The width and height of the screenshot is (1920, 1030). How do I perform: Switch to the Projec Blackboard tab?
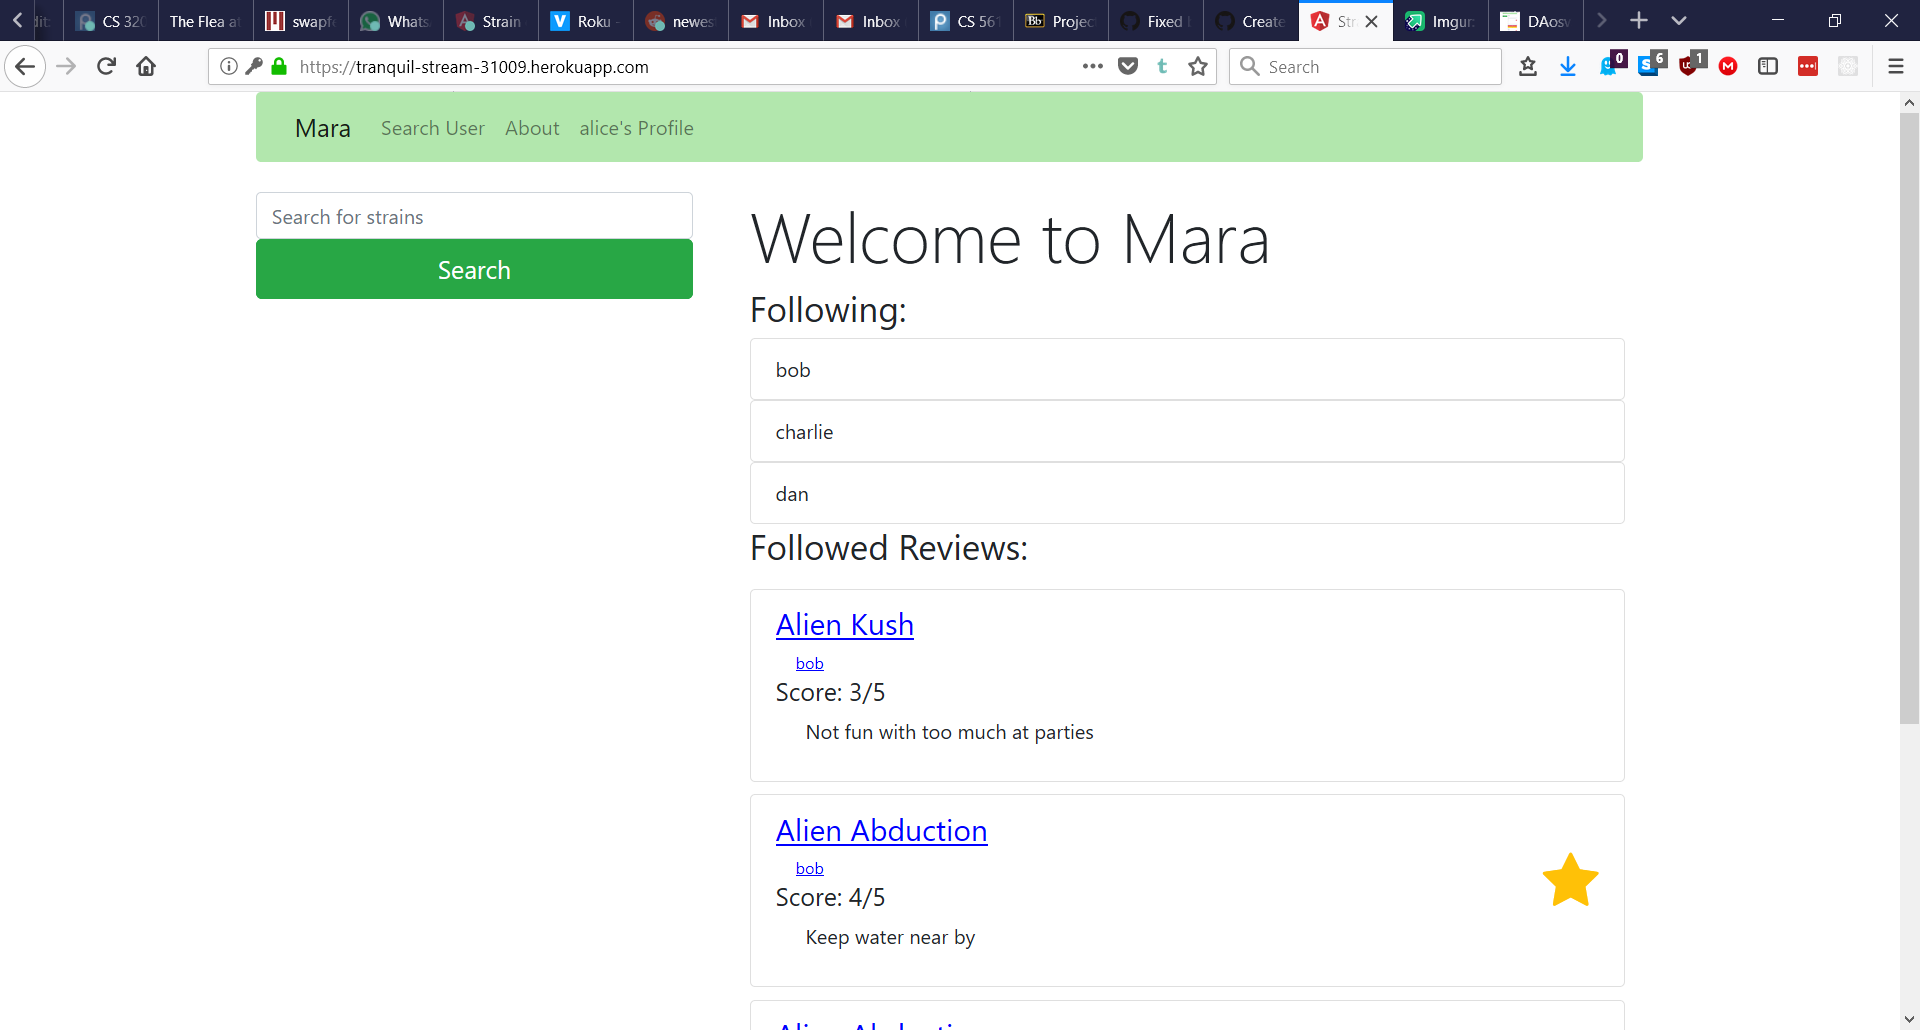(1061, 21)
